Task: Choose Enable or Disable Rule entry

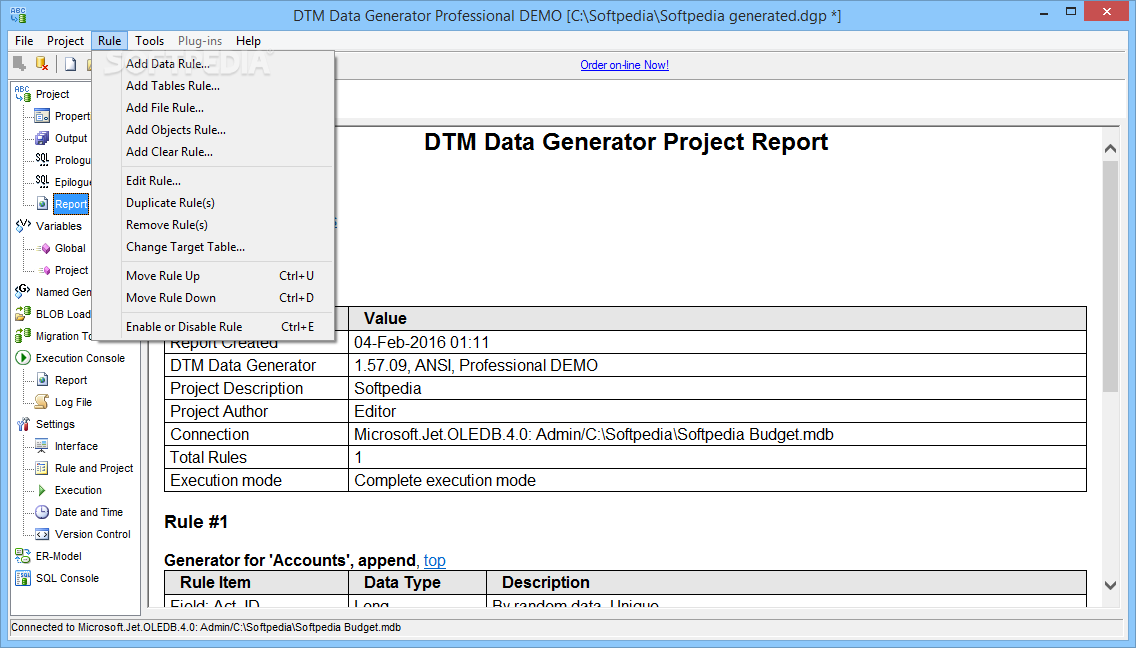Action: pyautogui.click(x=213, y=326)
